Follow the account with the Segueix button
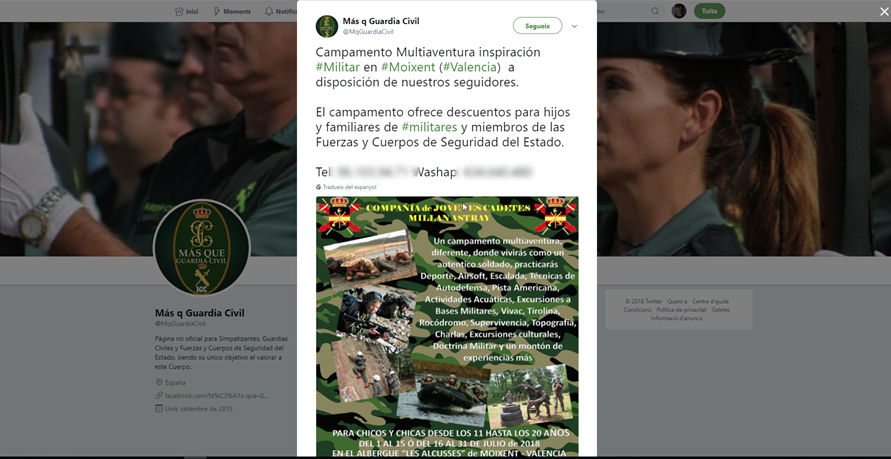 tap(537, 26)
